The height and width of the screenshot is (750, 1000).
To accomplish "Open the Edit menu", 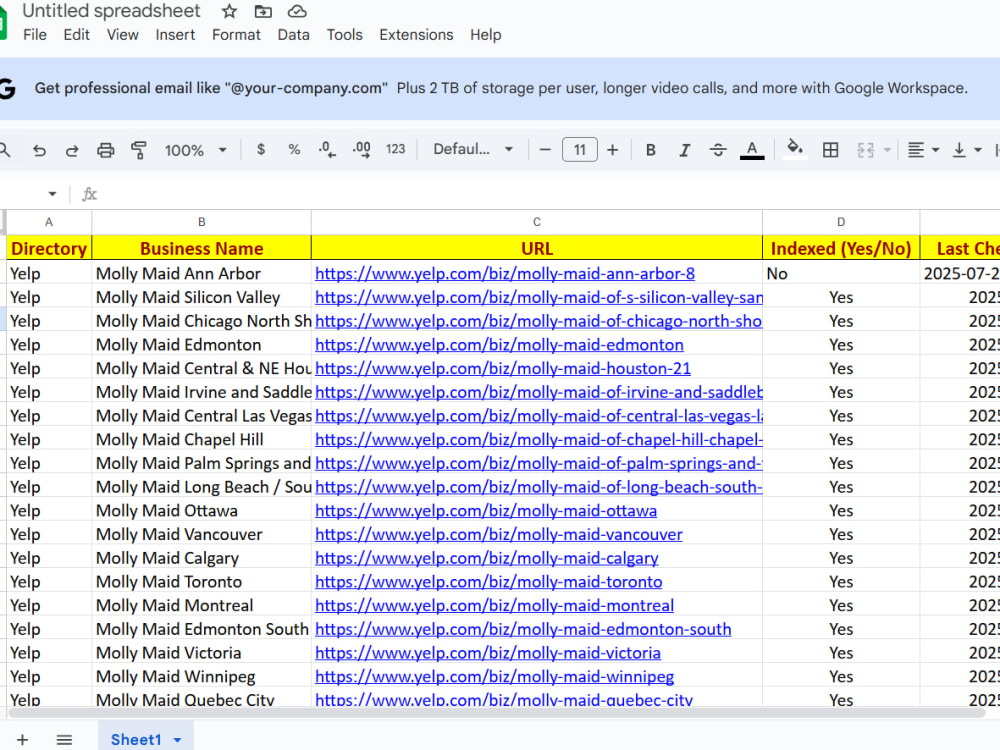I will pos(77,35).
